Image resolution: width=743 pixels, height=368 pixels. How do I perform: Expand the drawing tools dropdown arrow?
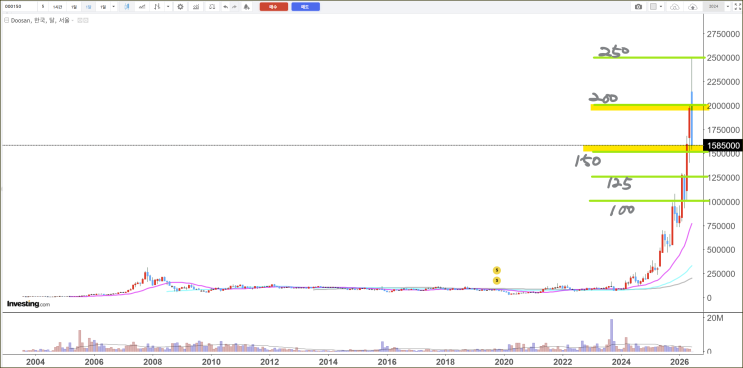168,7
